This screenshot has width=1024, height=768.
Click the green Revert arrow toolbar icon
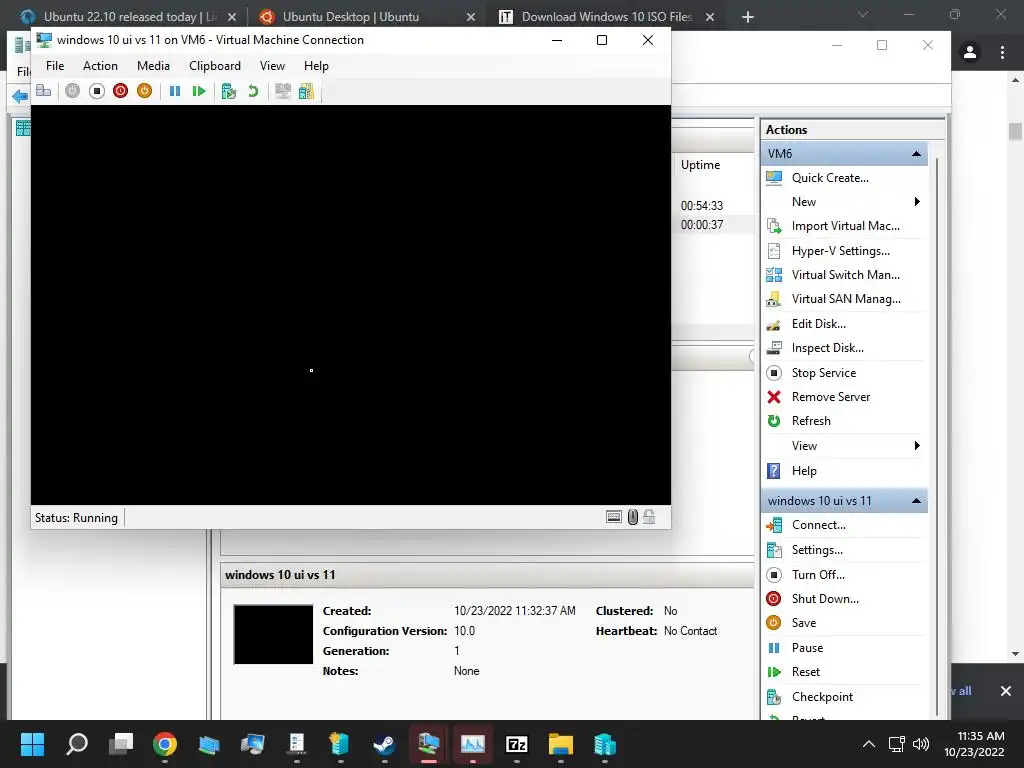coord(253,91)
